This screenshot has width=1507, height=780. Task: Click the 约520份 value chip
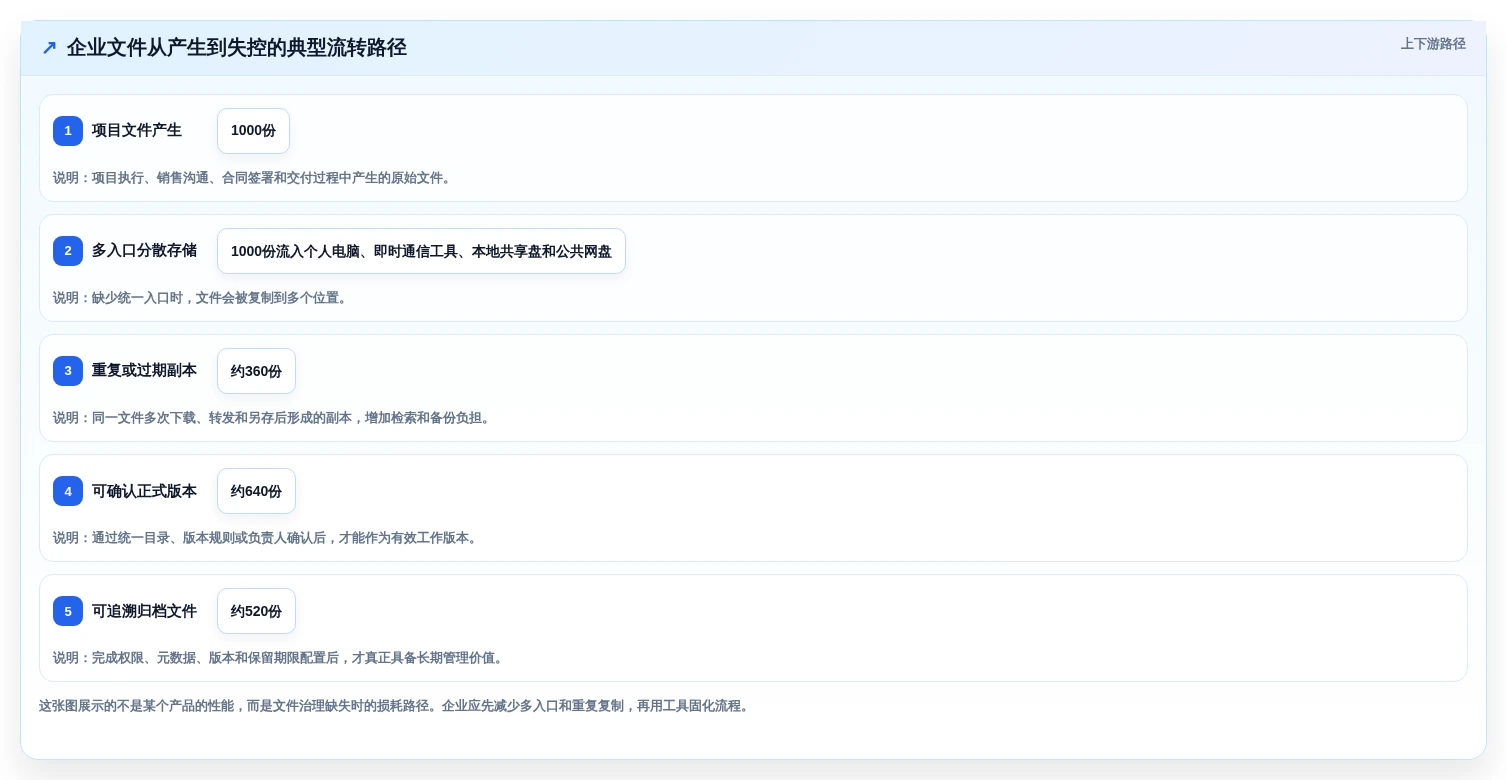(x=256, y=611)
